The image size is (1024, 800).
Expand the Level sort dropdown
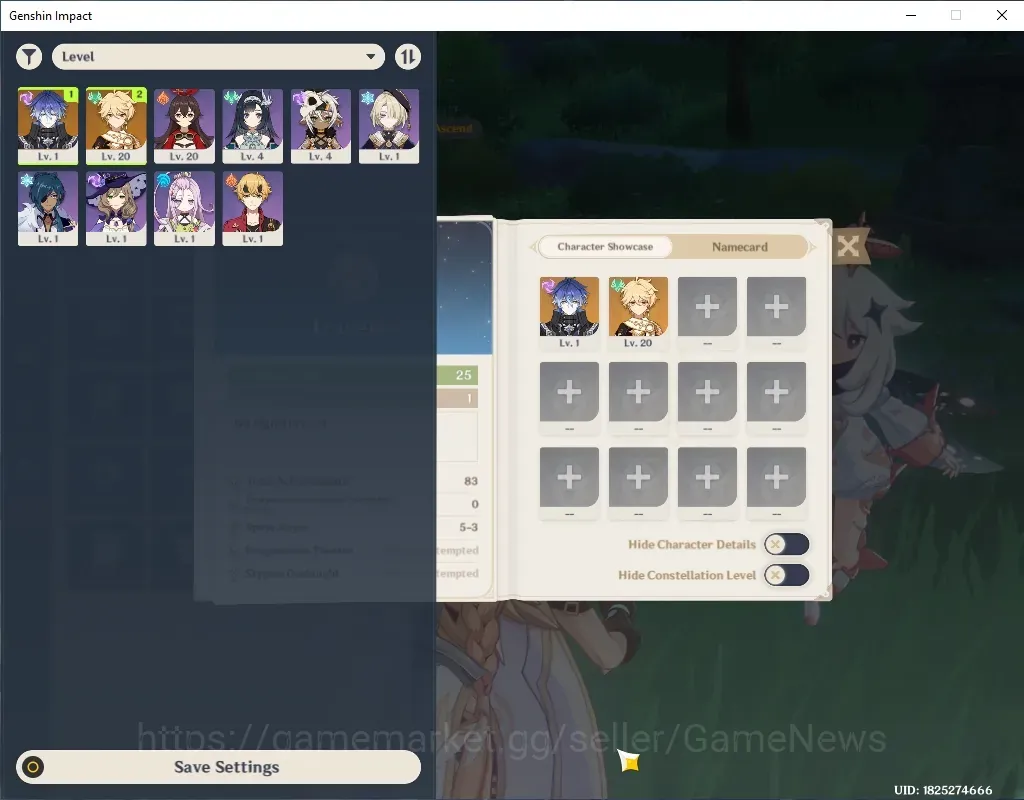[218, 57]
